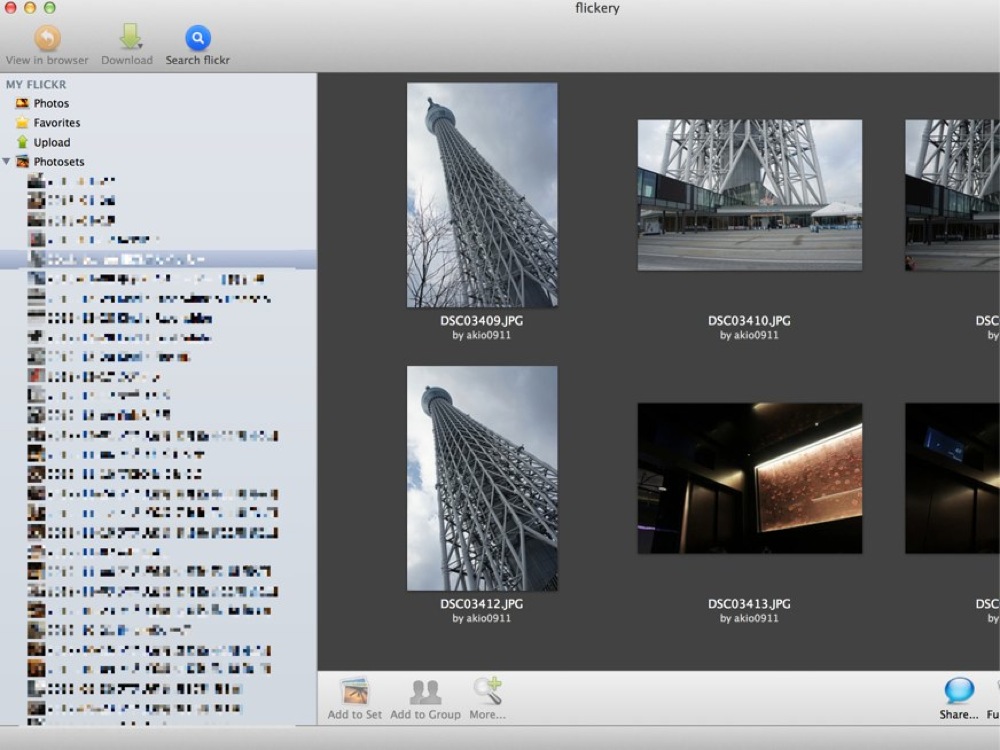Click the View in browser toolbar icon

47,38
